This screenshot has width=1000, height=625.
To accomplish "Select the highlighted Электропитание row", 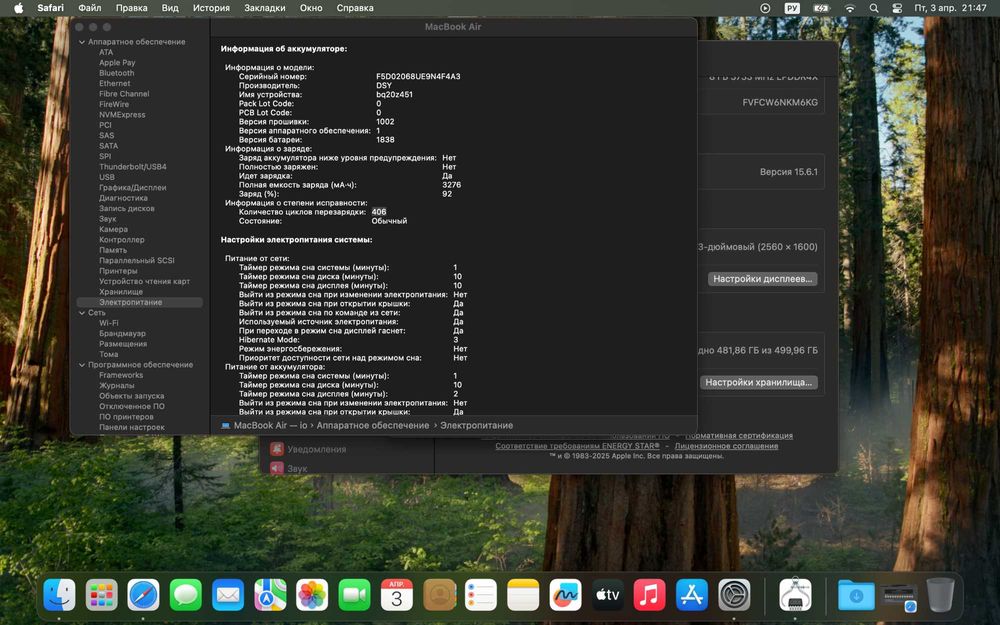I will coord(140,302).
